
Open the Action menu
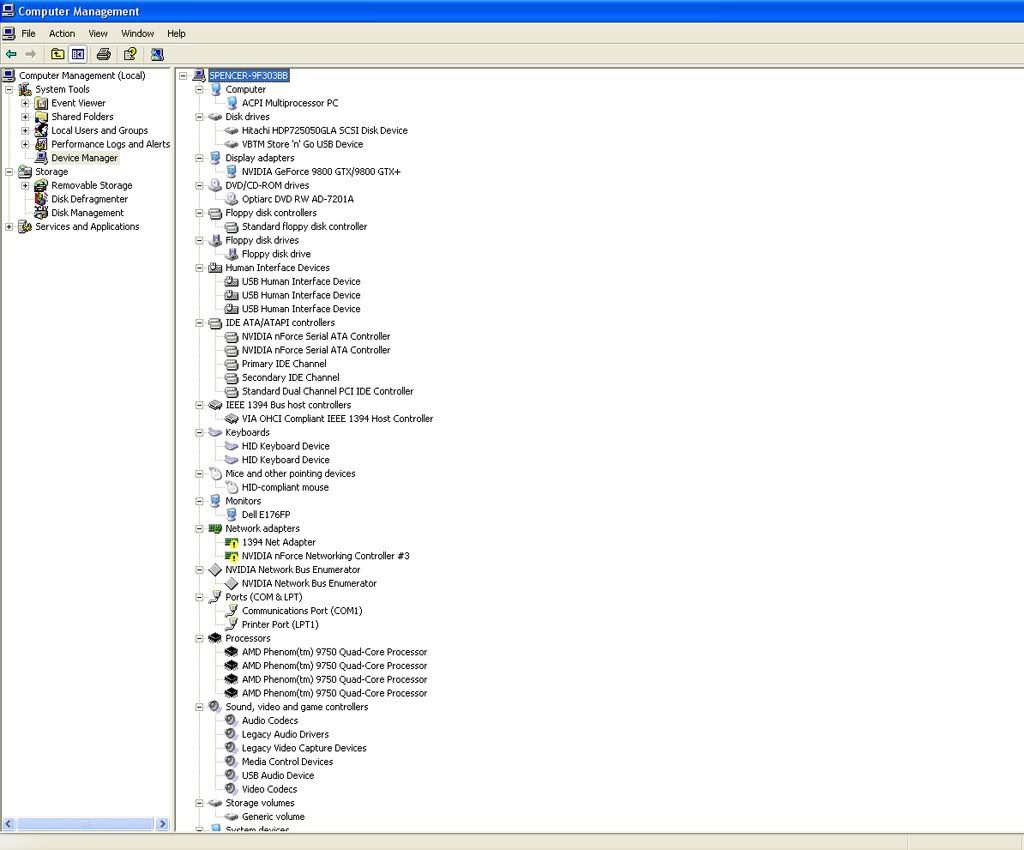(x=62, y=33)
